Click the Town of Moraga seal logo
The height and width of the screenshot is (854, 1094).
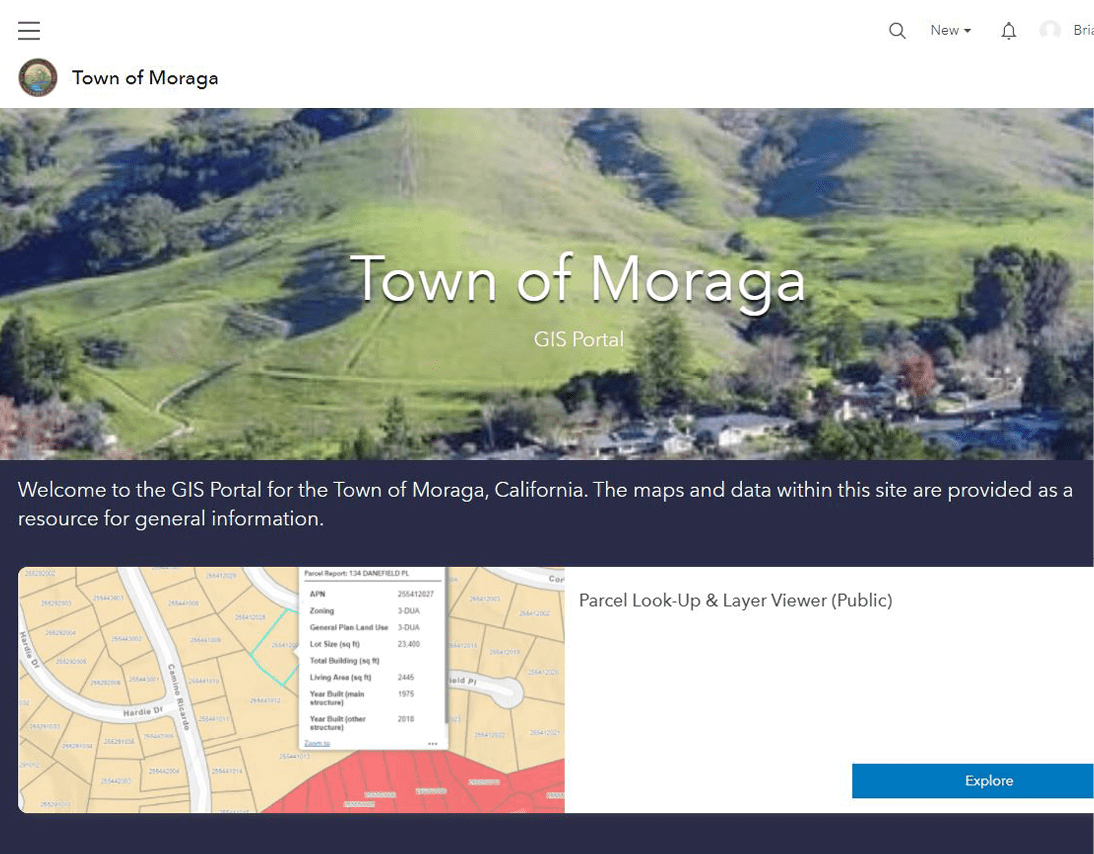[x=37, y=78]
